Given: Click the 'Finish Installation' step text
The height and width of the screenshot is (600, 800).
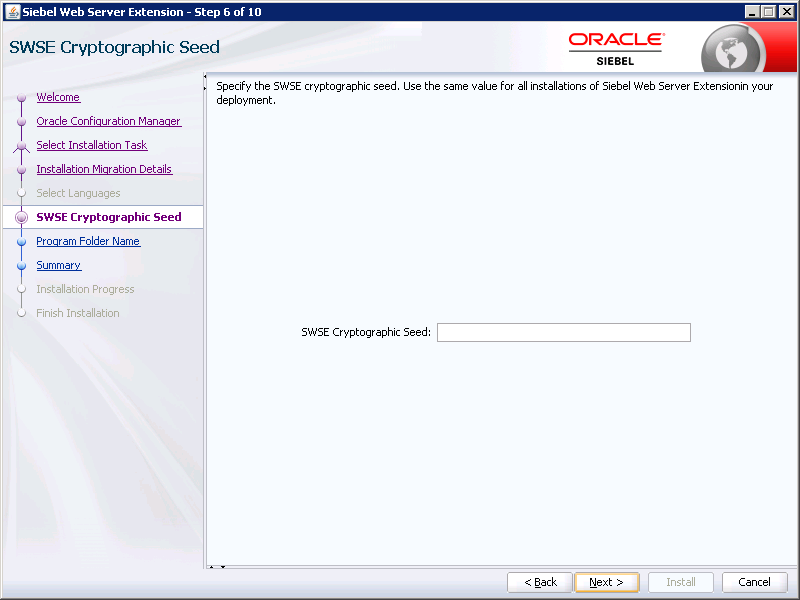Looking at the screenshot, I should [x=78, y=313].
